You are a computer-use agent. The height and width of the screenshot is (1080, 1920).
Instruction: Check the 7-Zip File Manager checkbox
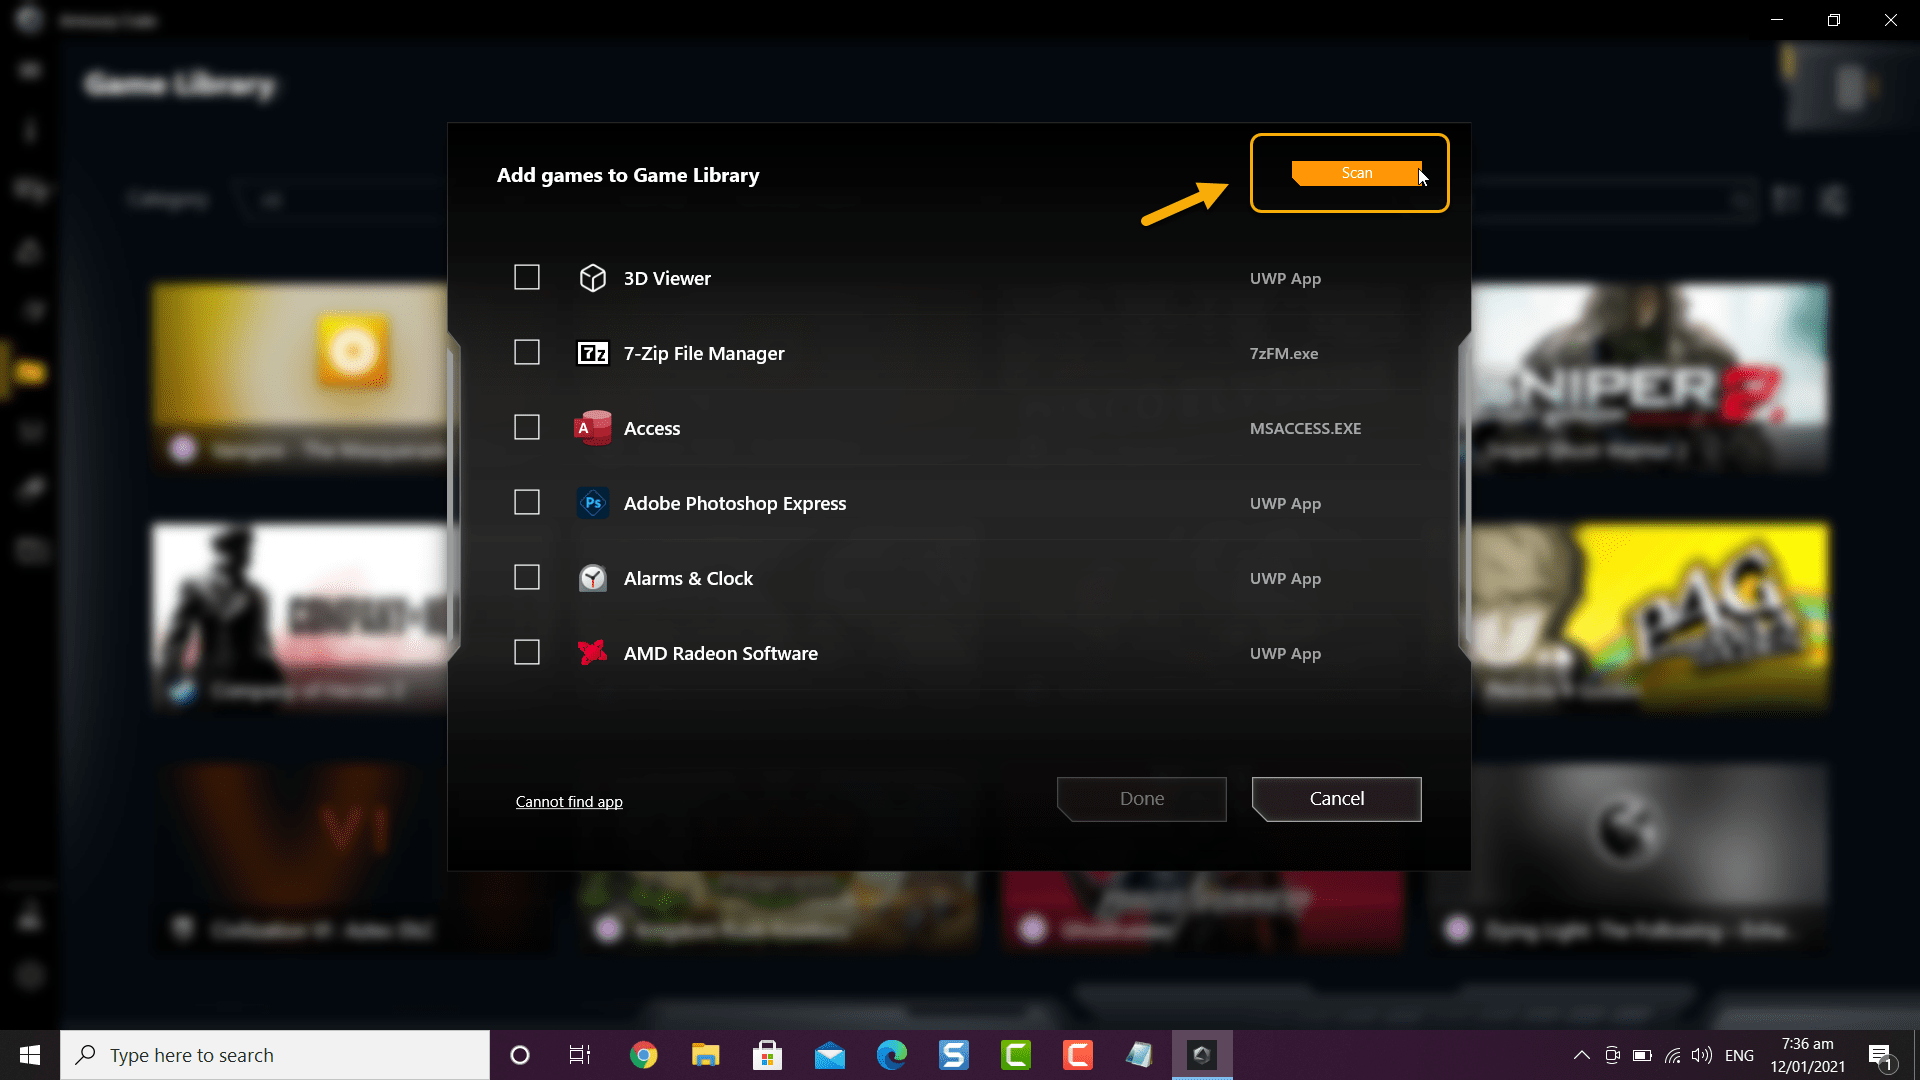click(527, 352)
